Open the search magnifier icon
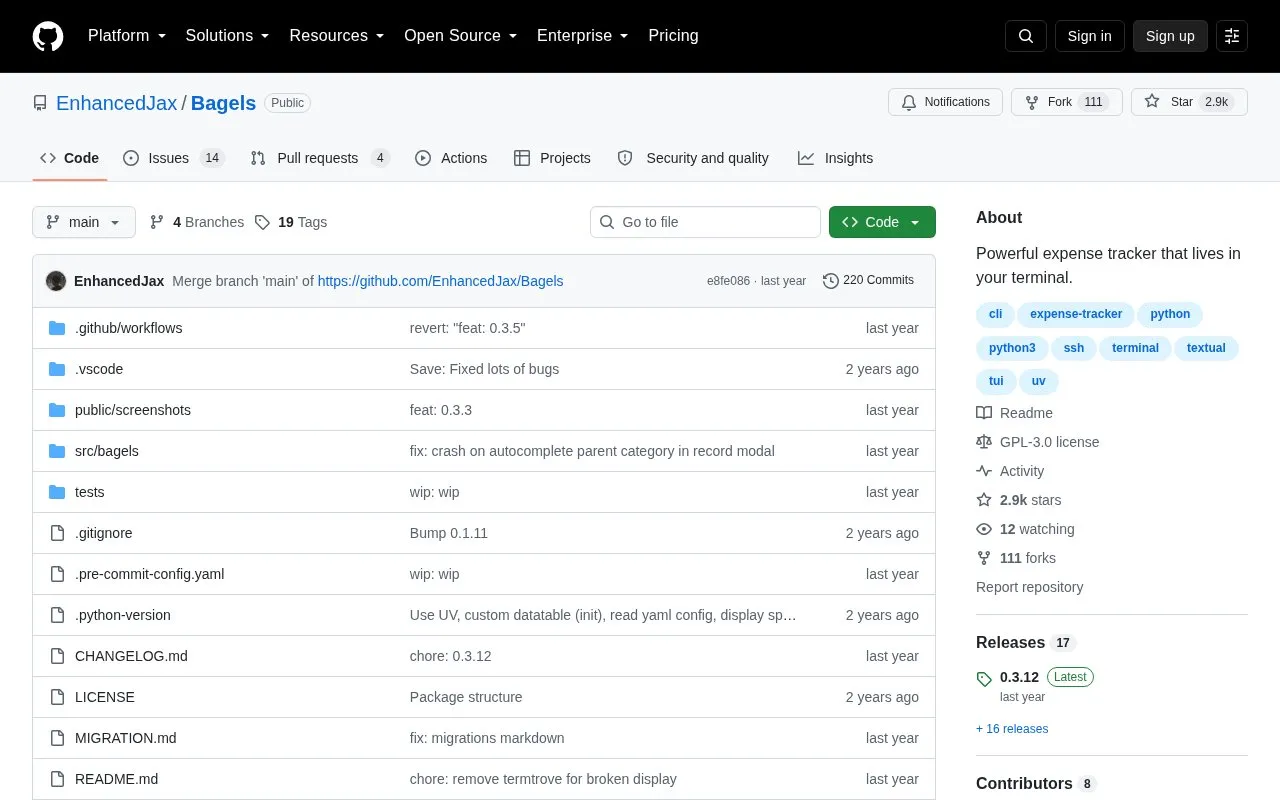This screenshot has width=1280, height=800. [x=1026, y=36]
